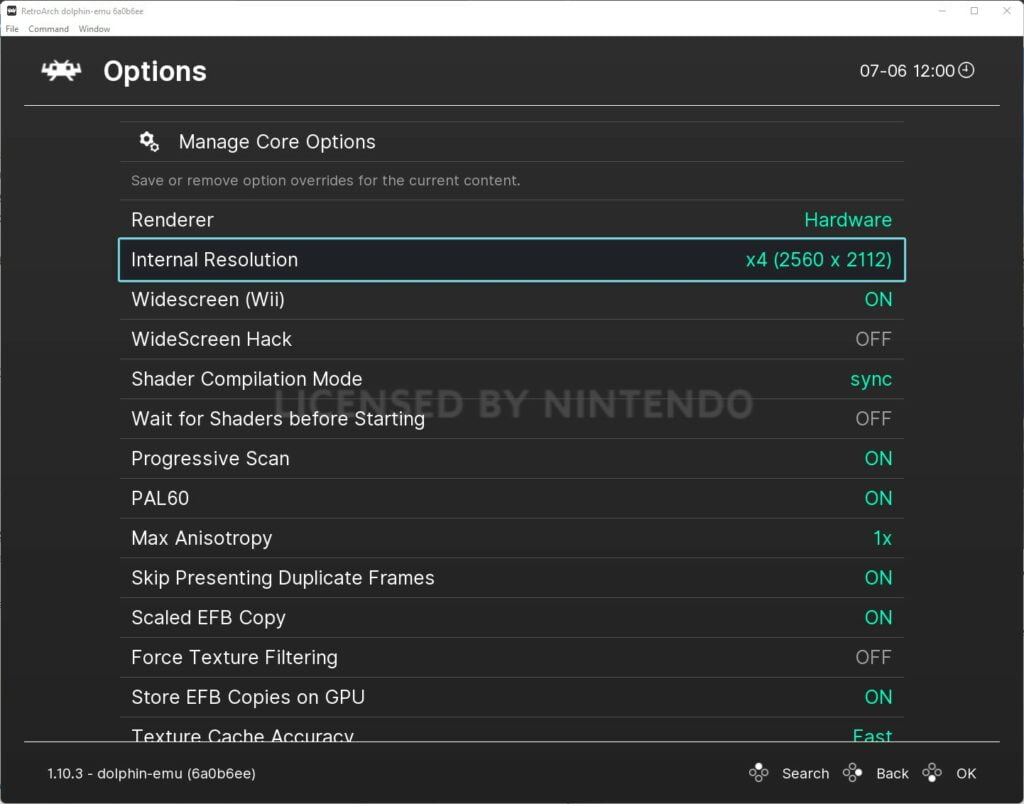Toggle Skip Presenting Duplicate Frames ON value
This screenshot has height=804, width=1024.
(878, 578)
